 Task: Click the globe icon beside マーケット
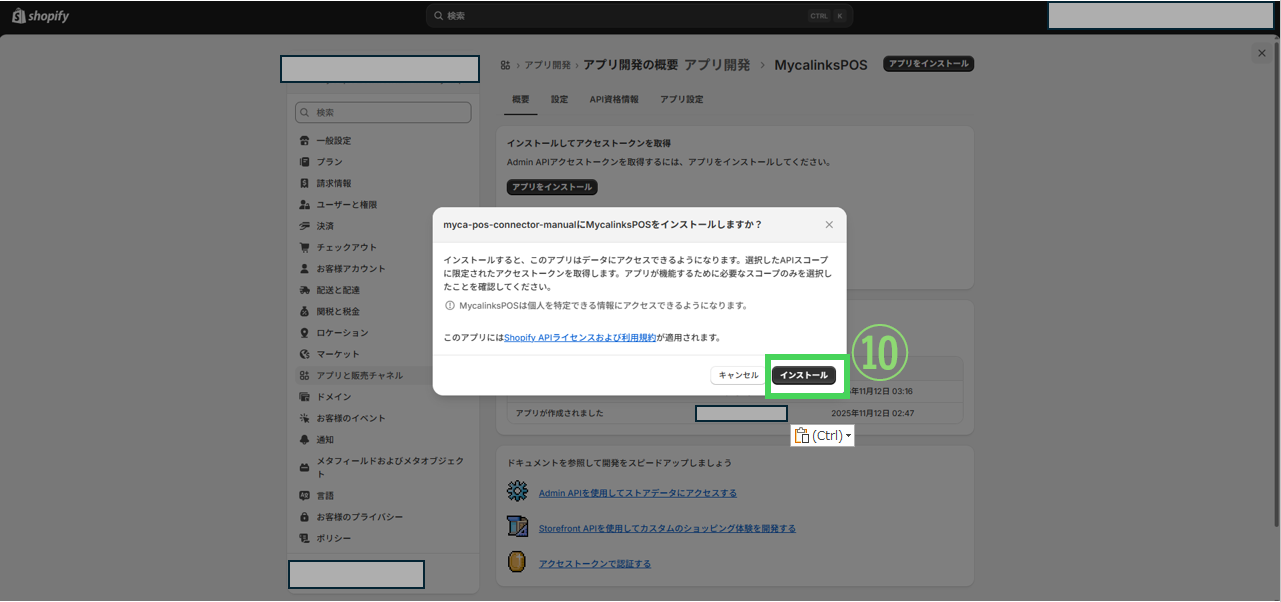point(305,355)
